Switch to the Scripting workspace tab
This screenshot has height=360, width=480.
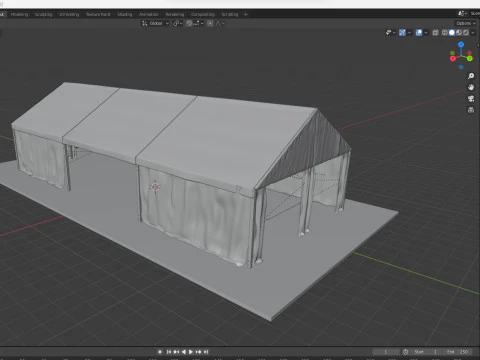pyautogui.click(x=230, y=14)
